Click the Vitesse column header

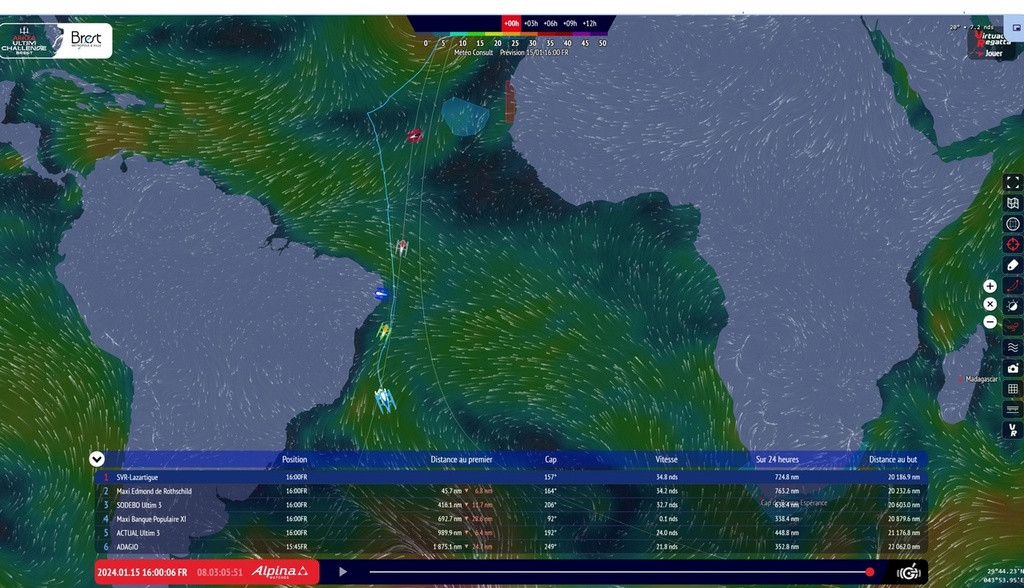click(x=666, y=459)
